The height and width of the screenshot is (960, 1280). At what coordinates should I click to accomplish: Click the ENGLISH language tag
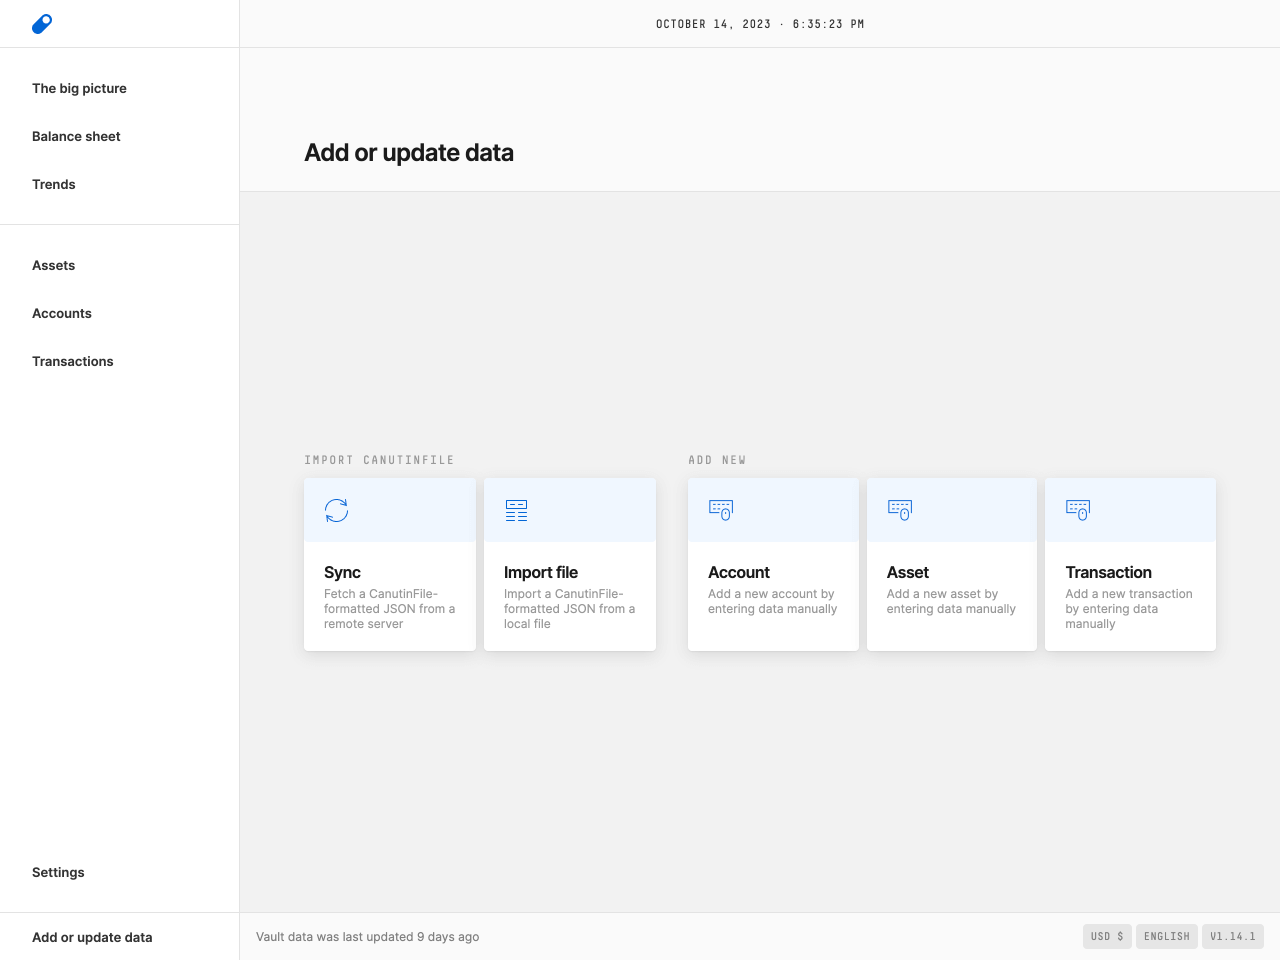pyautogui.click(x=1167, y=936)
